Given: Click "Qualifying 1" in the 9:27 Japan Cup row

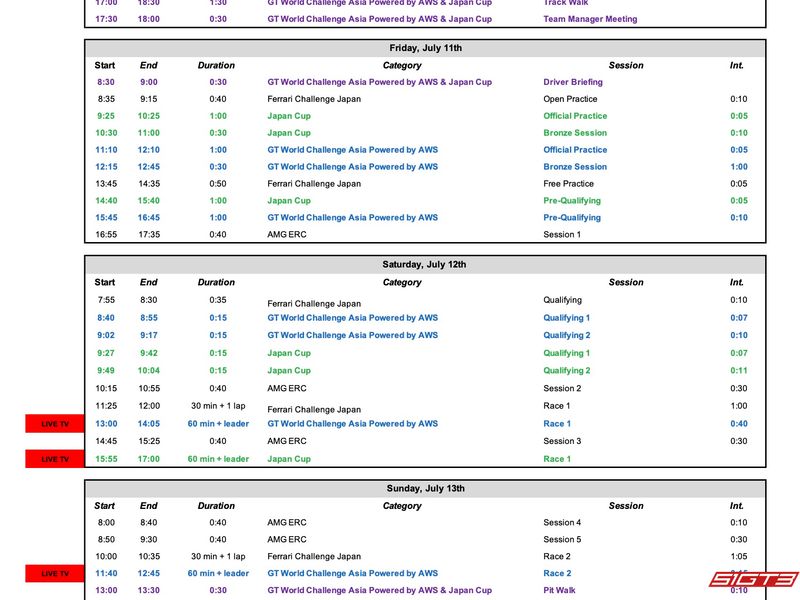Looking at the screenshot, I should pyautogui.click(x=566, y=353).
